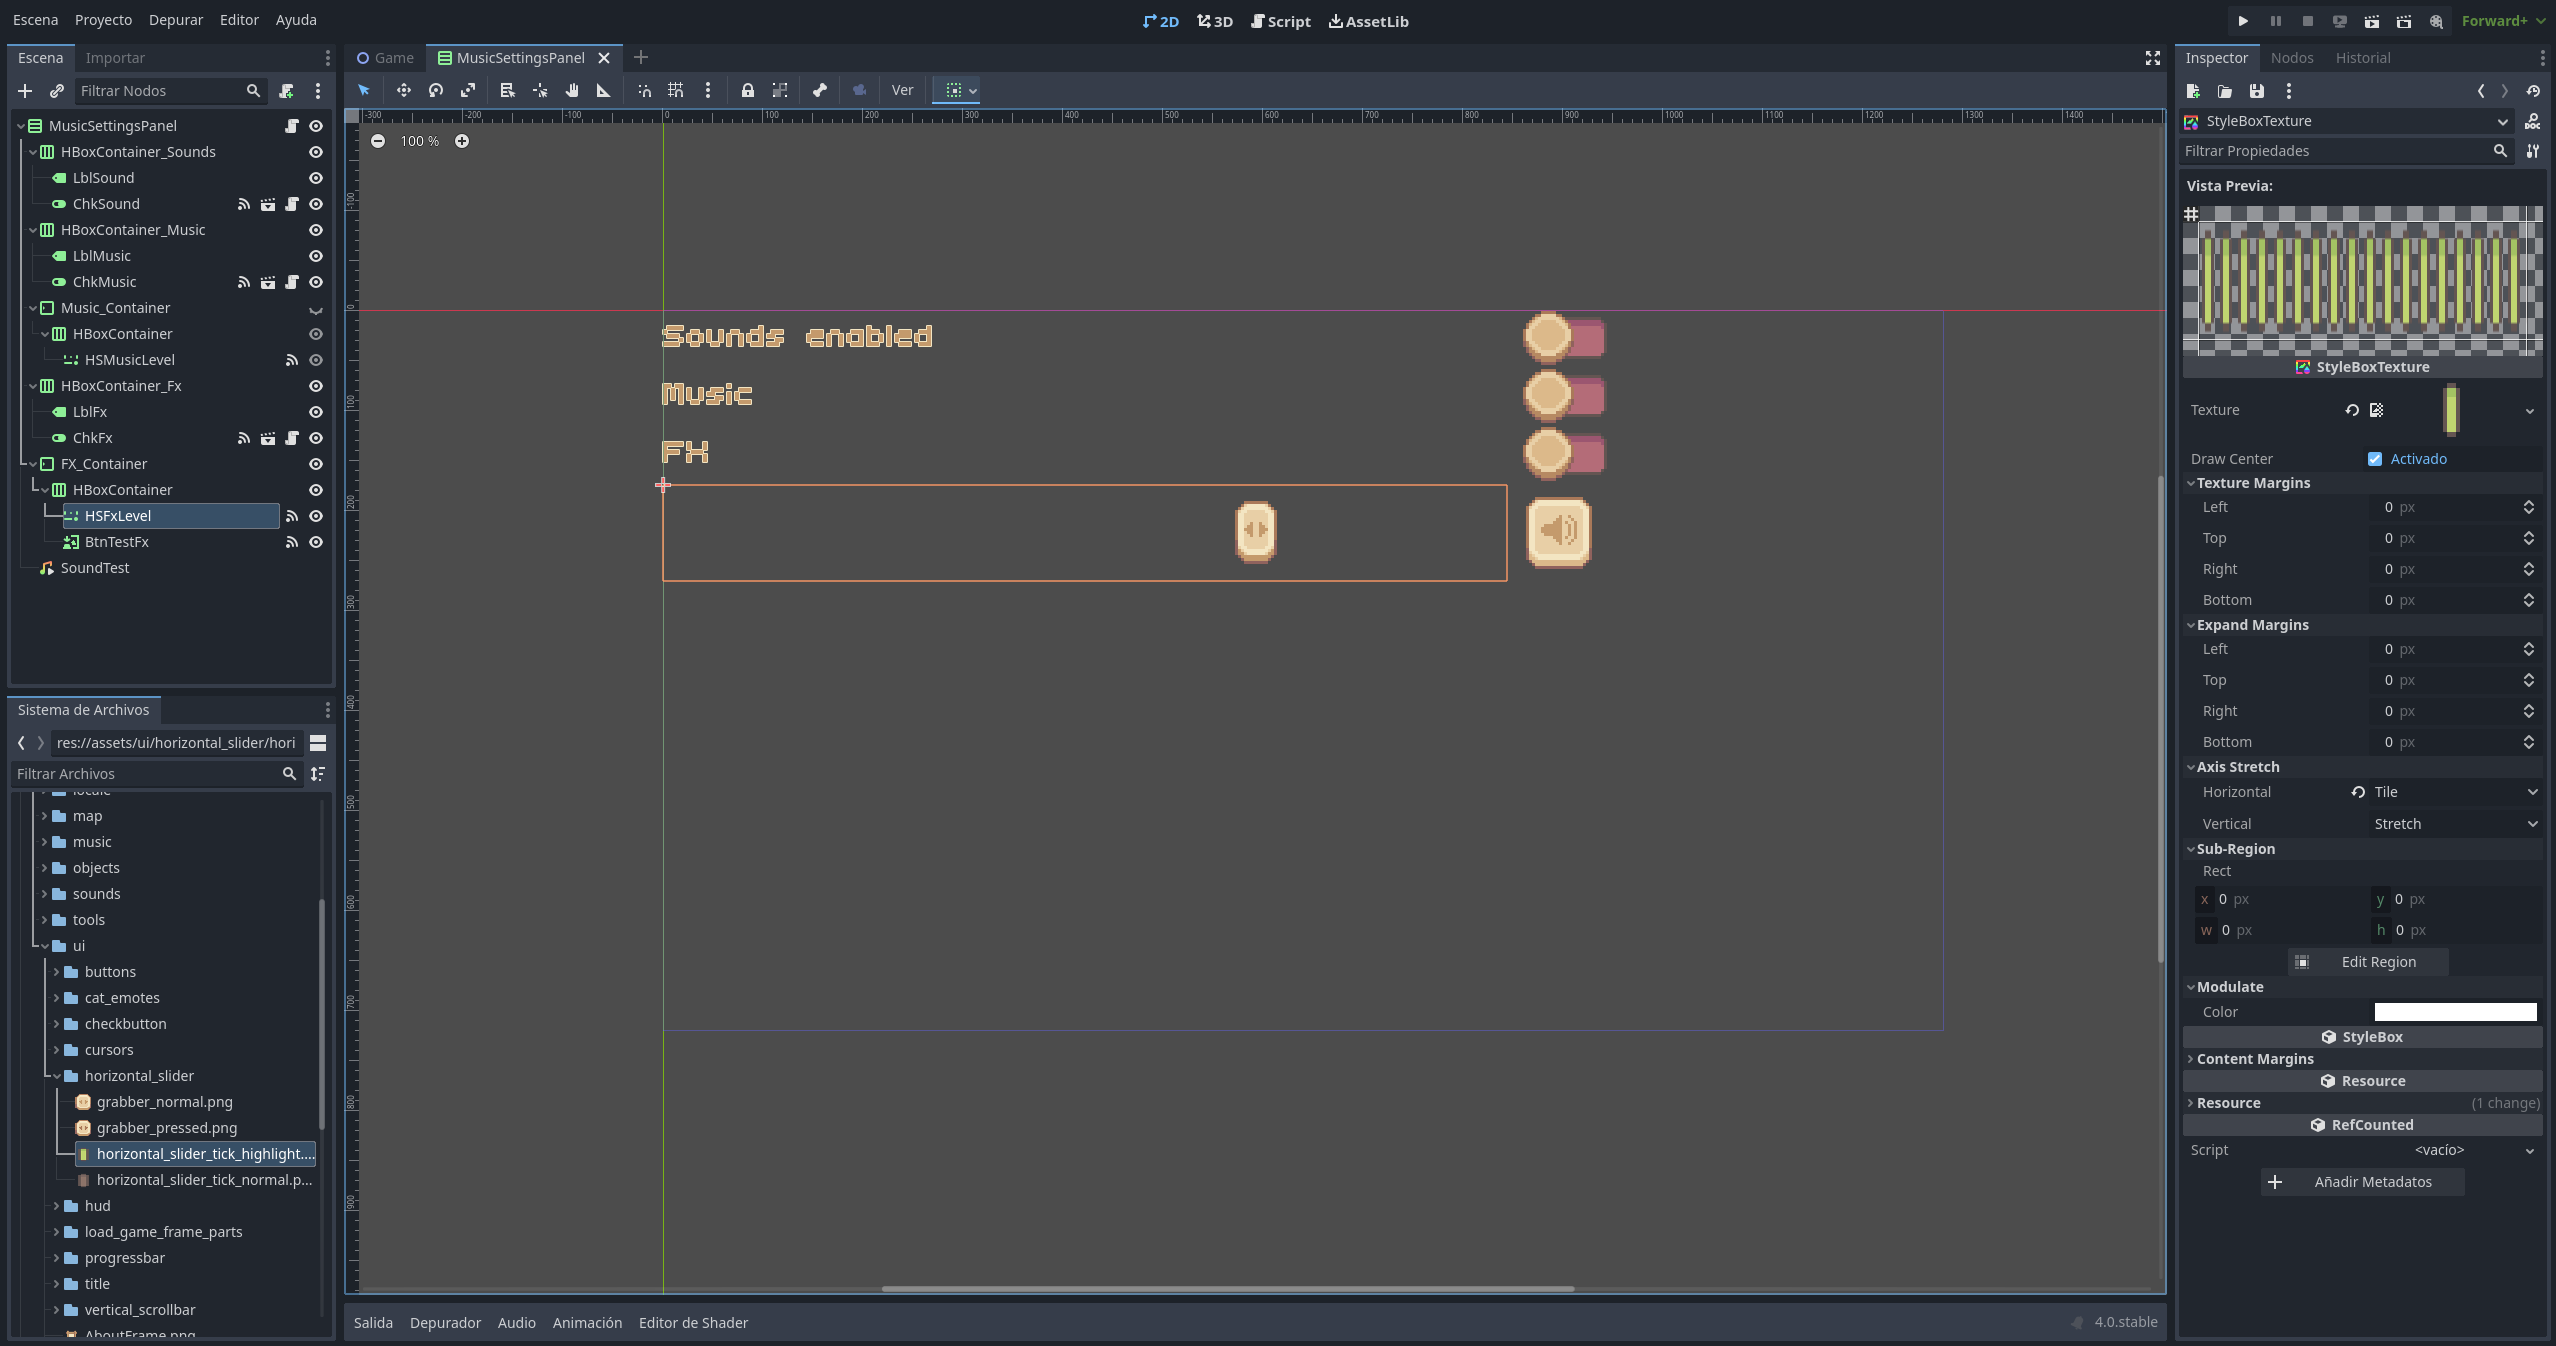Lock the selected node with the padlock icon
Viewport: 2556px width, 1346px height.
point(747,90)
